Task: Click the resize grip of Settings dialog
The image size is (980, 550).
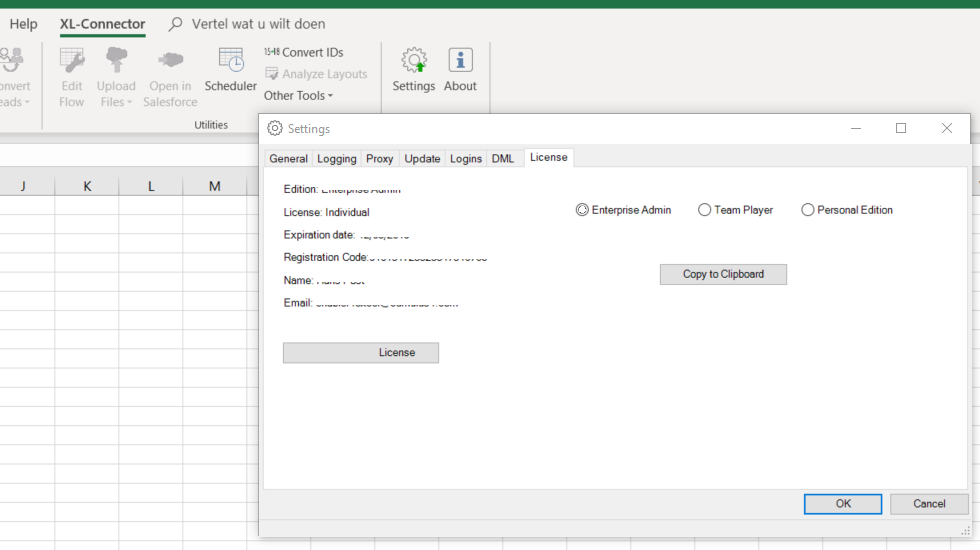Action: pos(965,531)
